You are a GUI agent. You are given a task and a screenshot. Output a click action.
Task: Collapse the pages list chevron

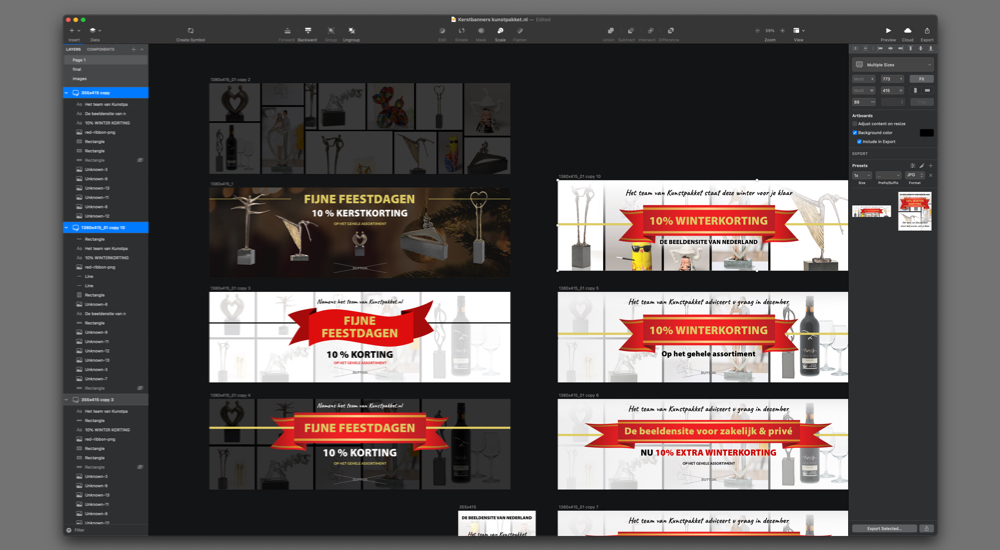142,49
